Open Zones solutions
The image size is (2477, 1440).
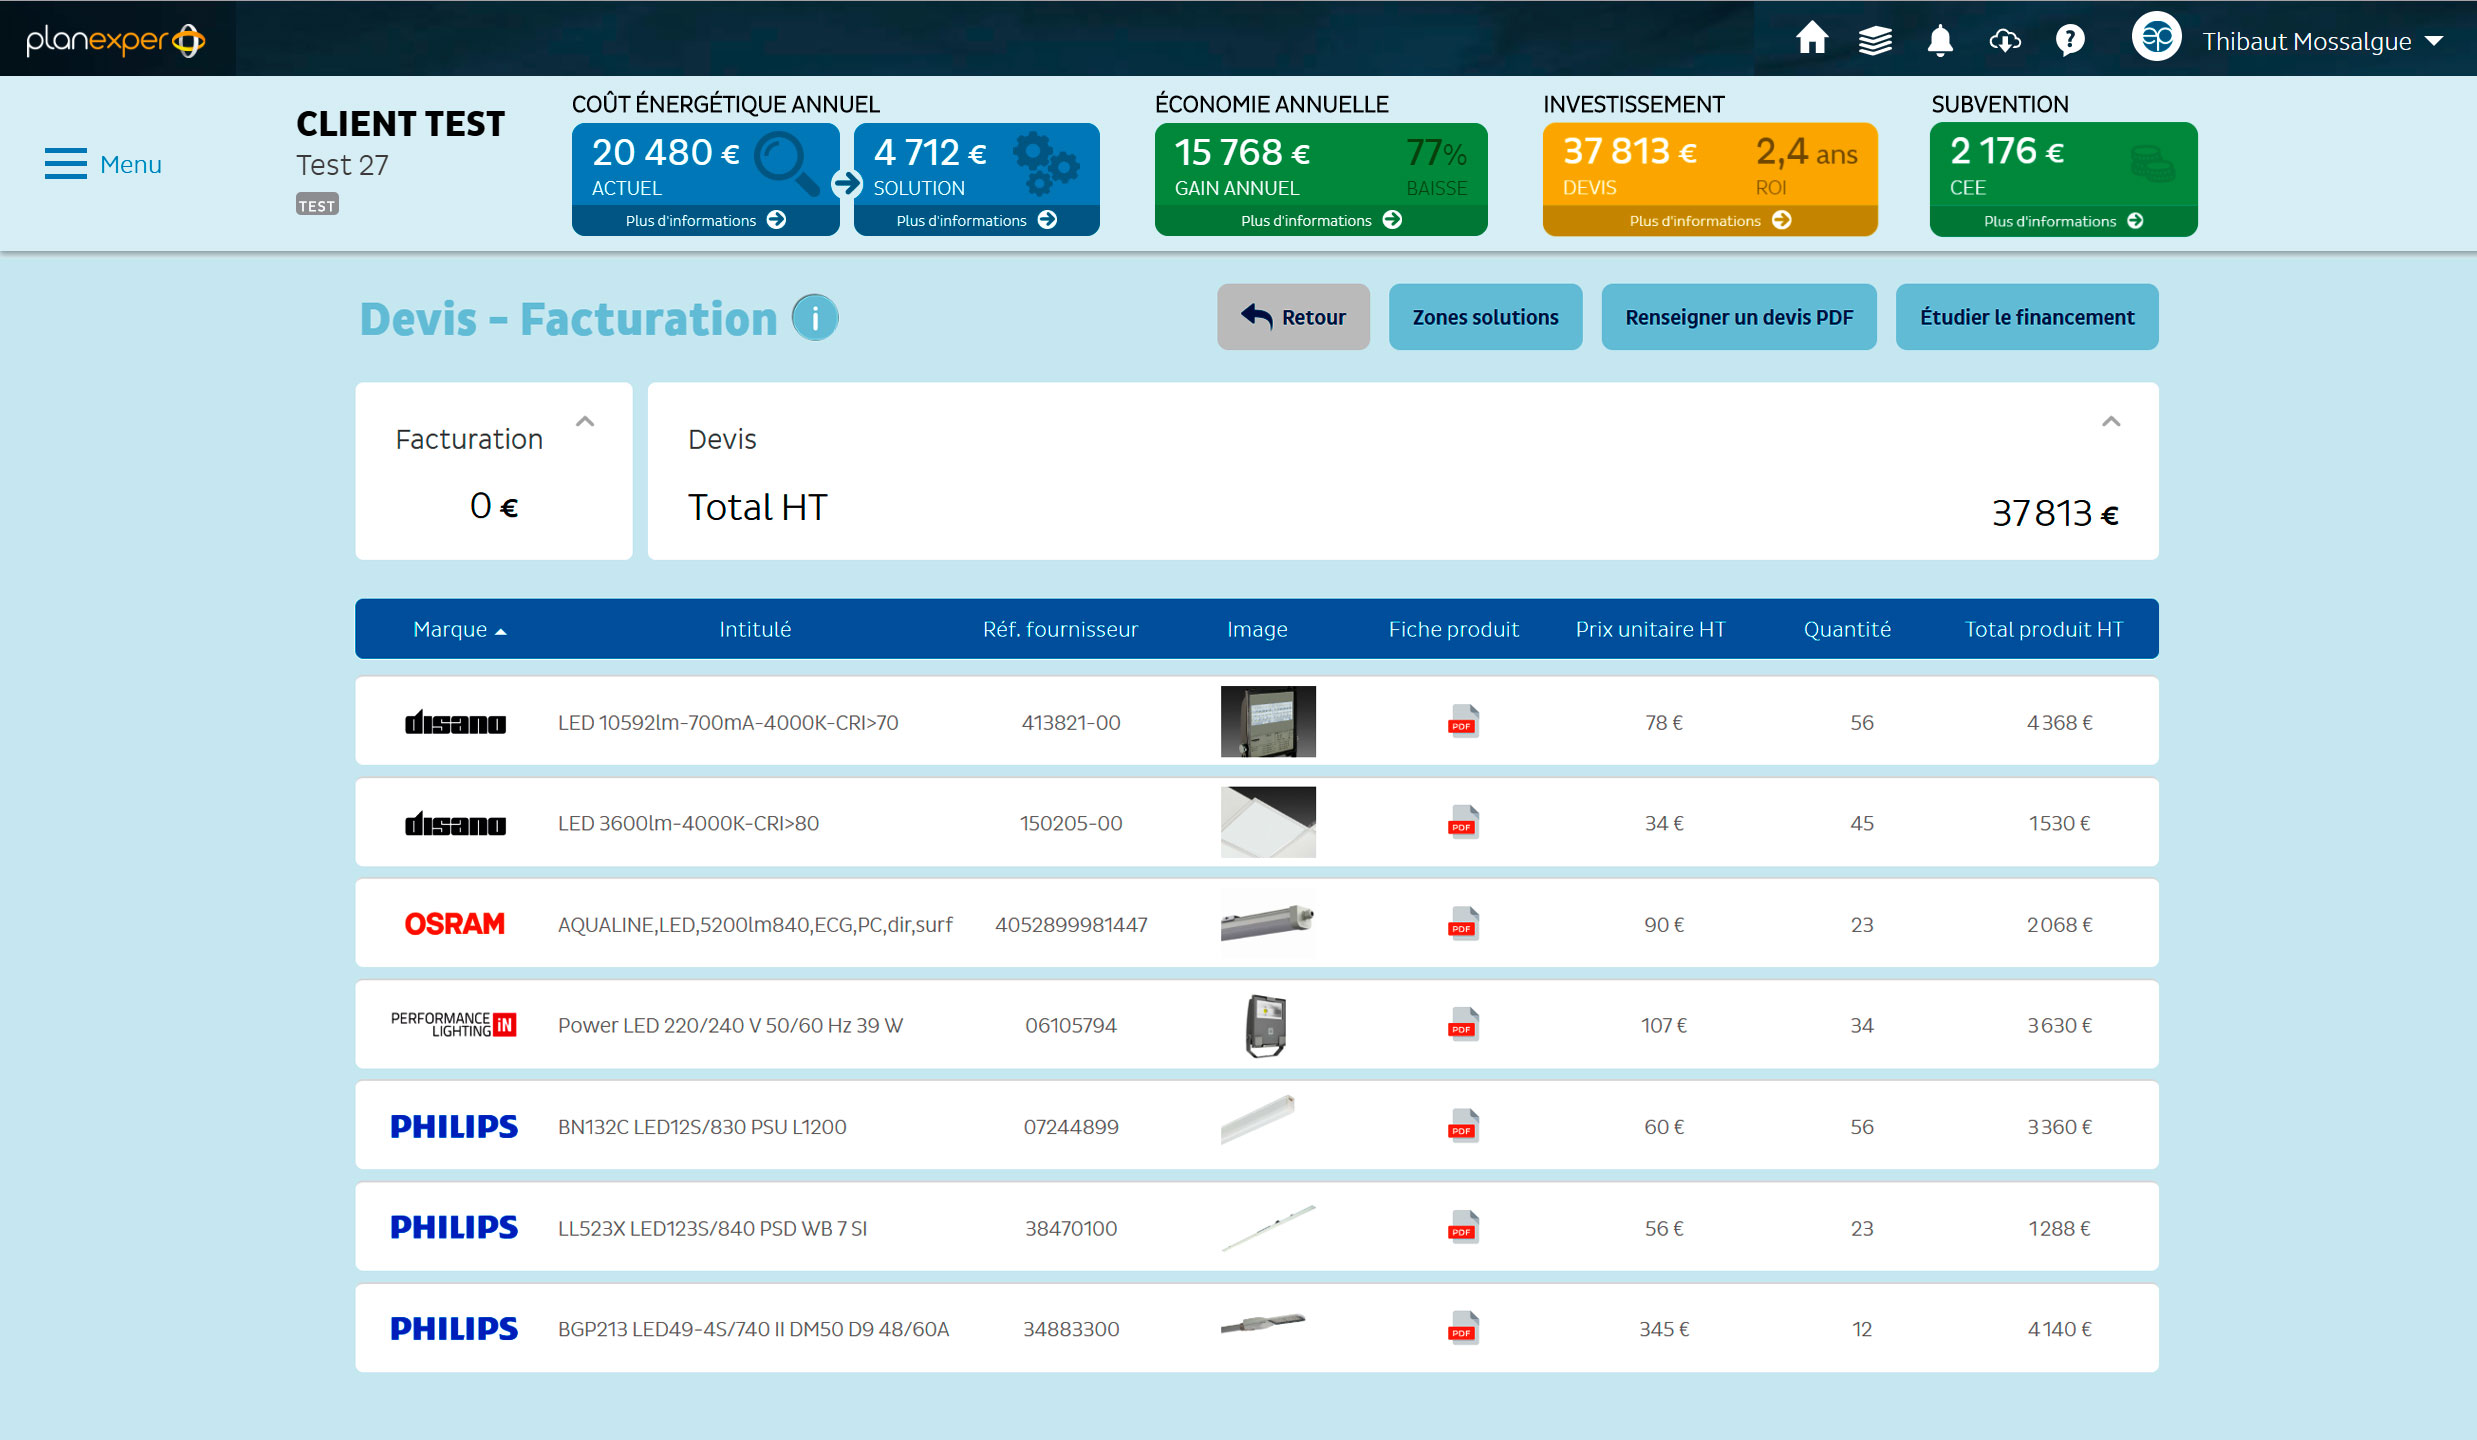[1485, 317]
